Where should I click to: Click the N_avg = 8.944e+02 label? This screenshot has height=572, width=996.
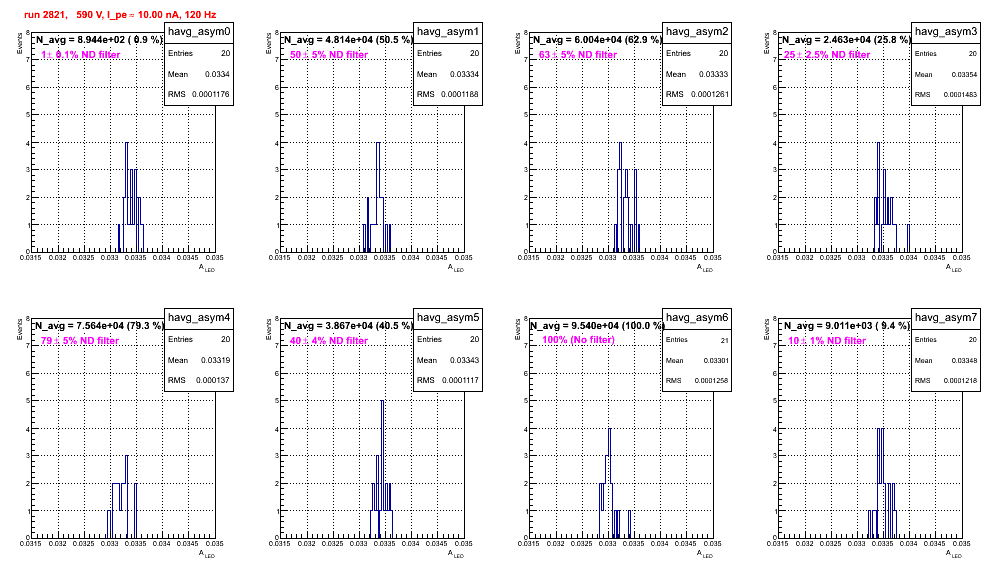click(98, 40)
